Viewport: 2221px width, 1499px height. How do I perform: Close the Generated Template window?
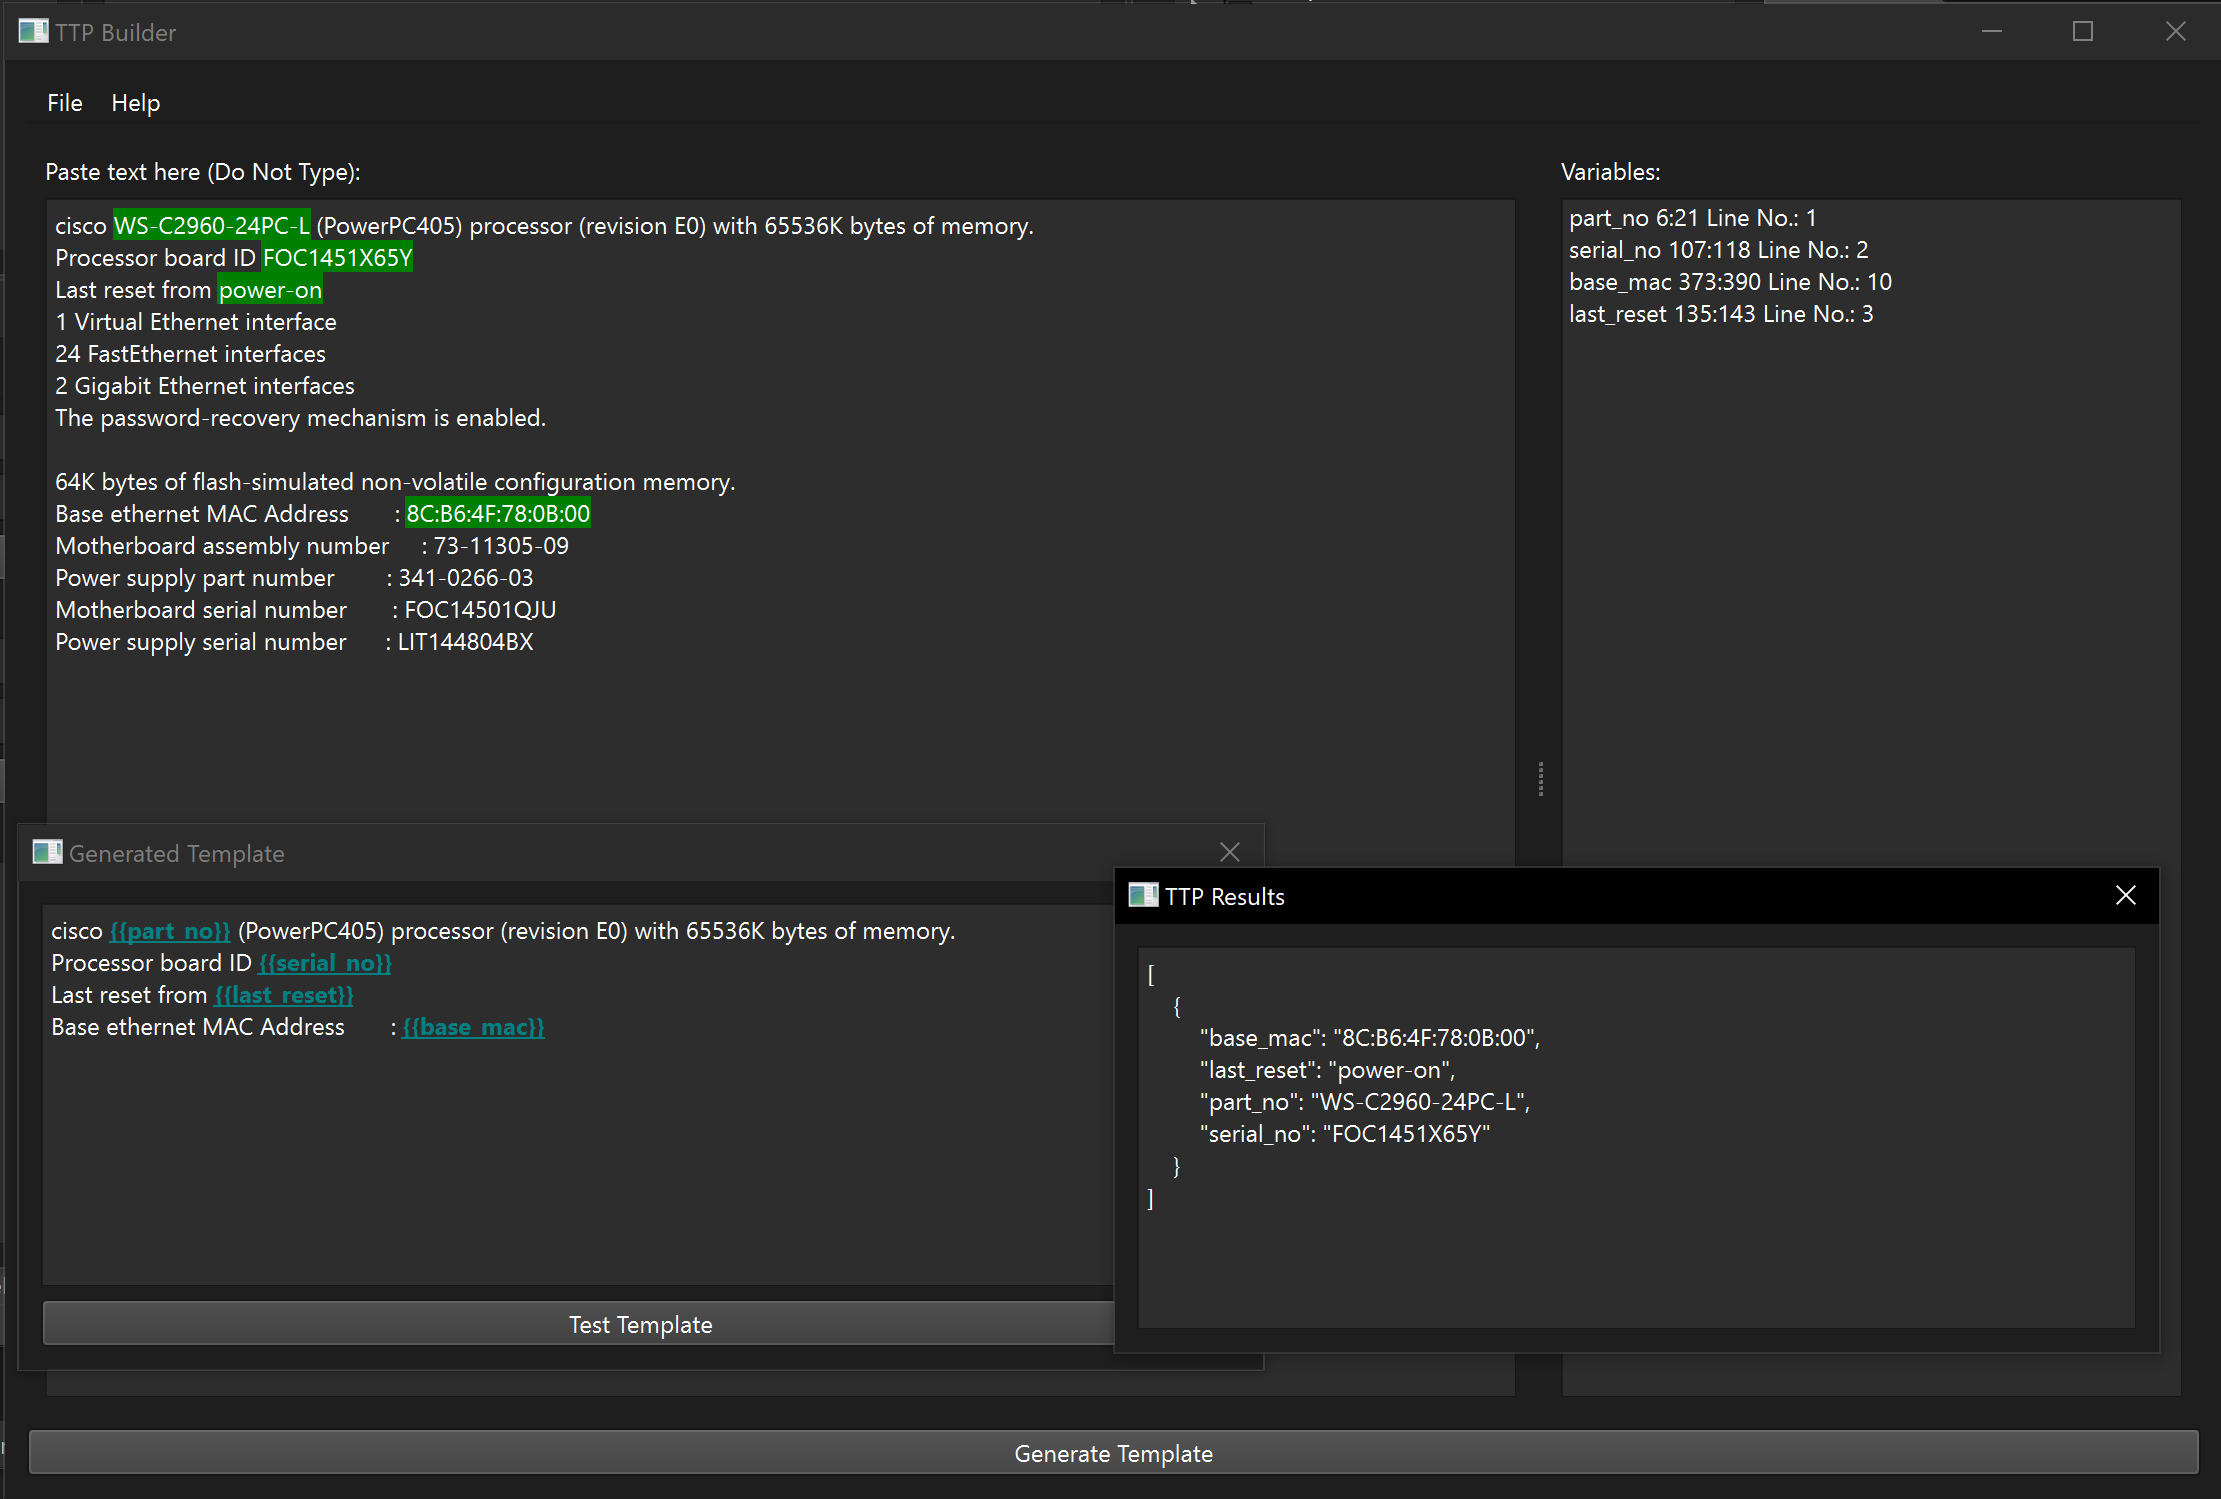click(1230, 852)
